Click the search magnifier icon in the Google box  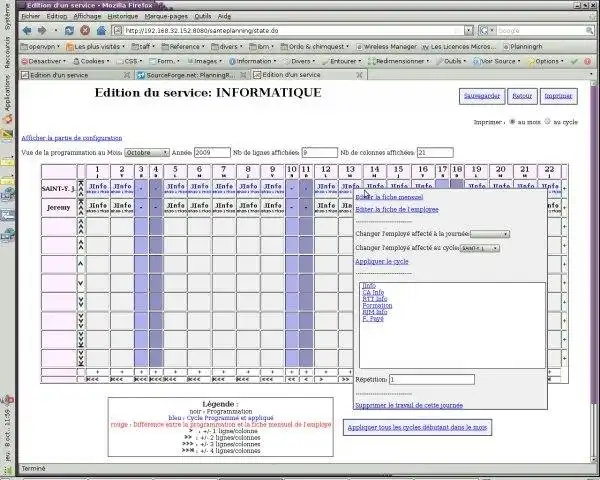pos(589,30)
